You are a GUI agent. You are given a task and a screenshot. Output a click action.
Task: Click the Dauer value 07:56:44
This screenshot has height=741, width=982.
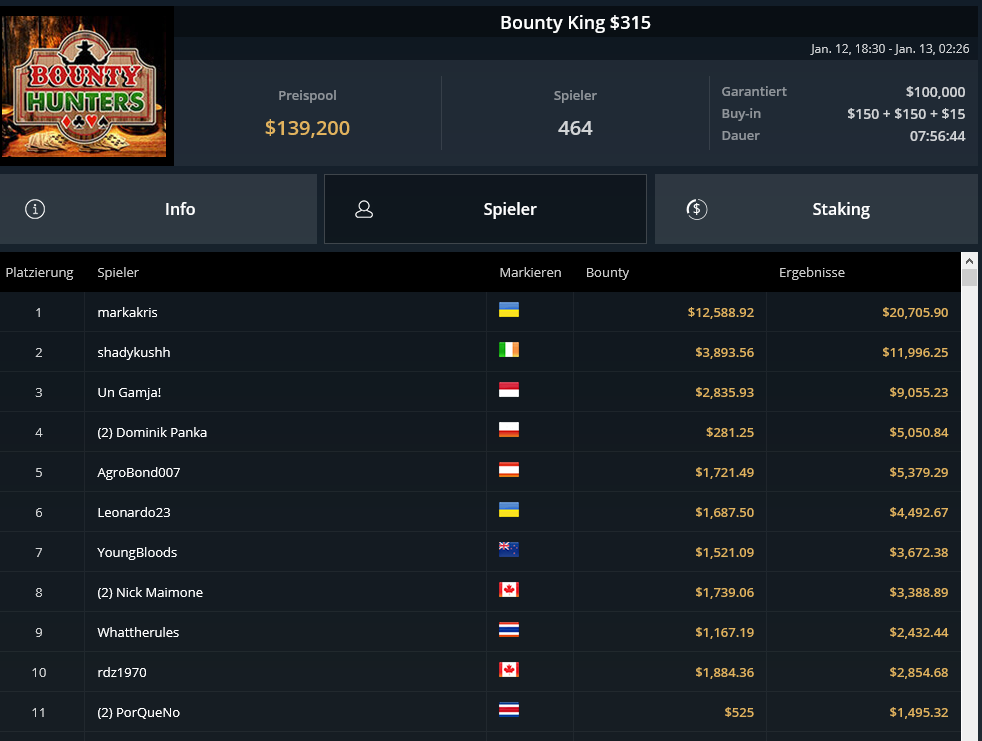(x=937, y=136)
